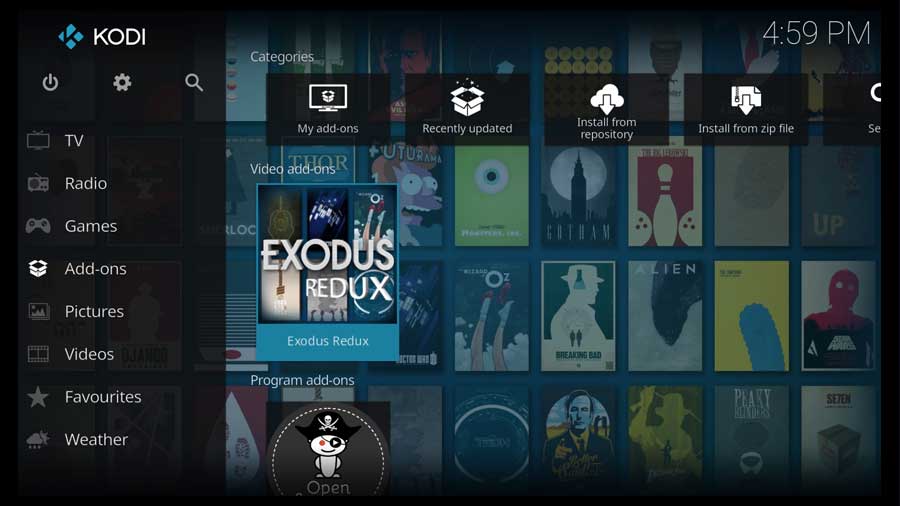Open search with the magnifier icon
The width and height of the screenshot is (900, 506).
pyautogui.click(x=194, y=83)
